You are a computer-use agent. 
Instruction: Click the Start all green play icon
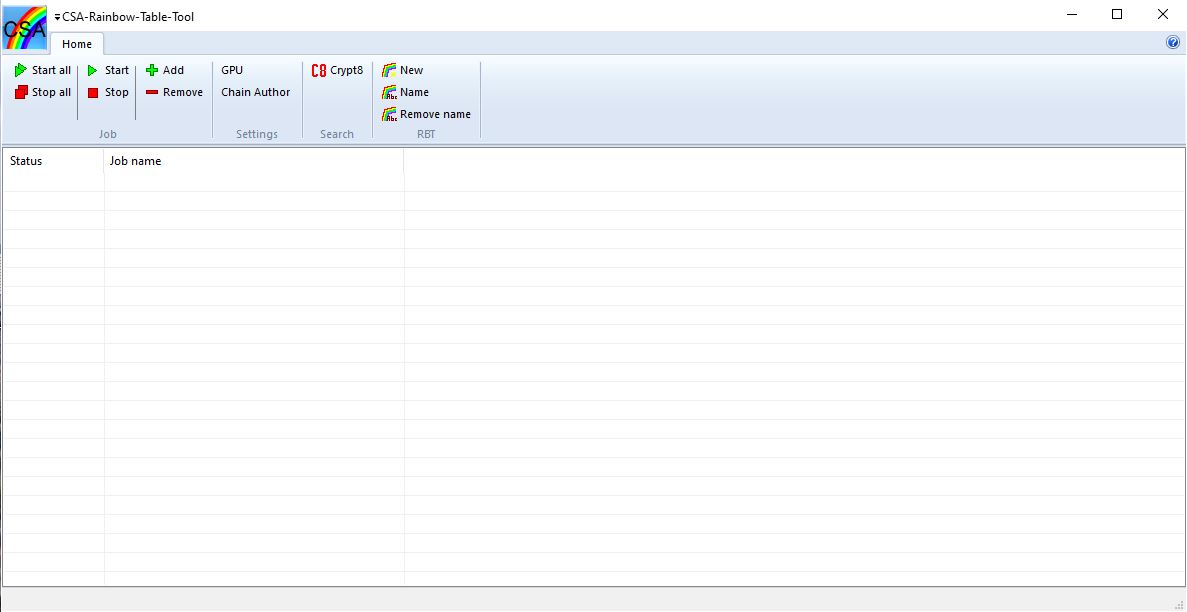[20, 70]
